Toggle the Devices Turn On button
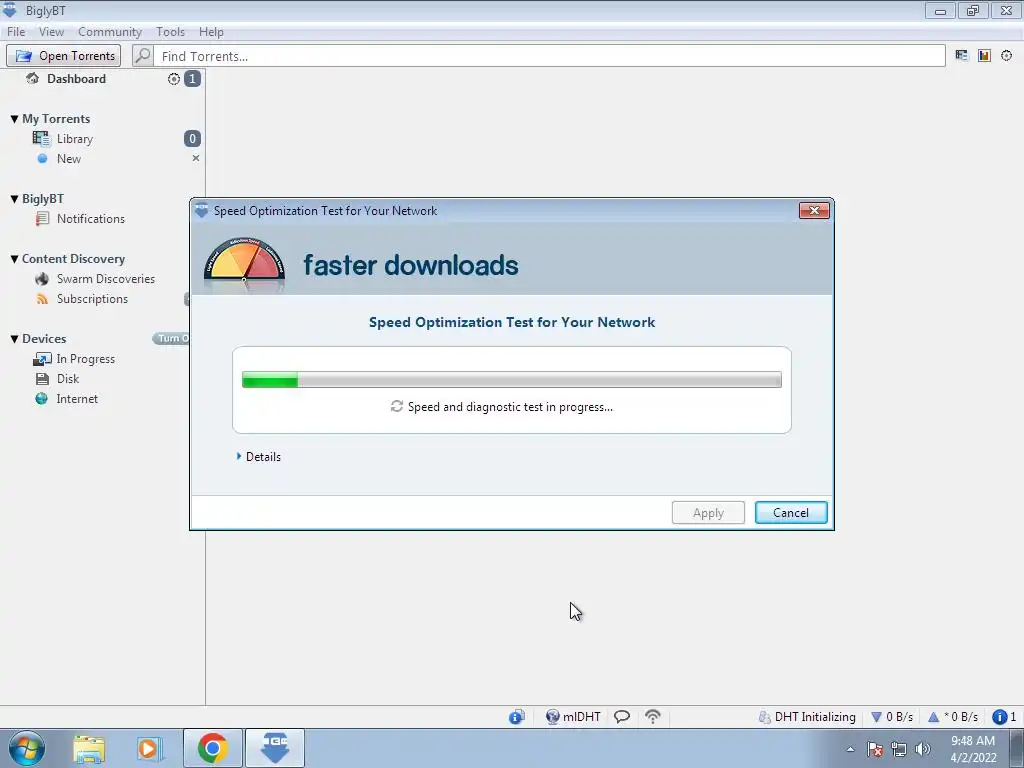Screen dimensions: 1024x768 (171, 338)
